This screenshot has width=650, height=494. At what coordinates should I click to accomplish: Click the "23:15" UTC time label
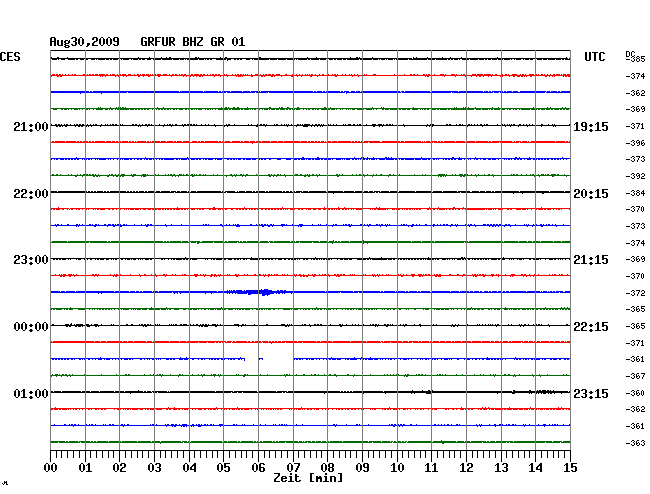(x=591, y=393)
